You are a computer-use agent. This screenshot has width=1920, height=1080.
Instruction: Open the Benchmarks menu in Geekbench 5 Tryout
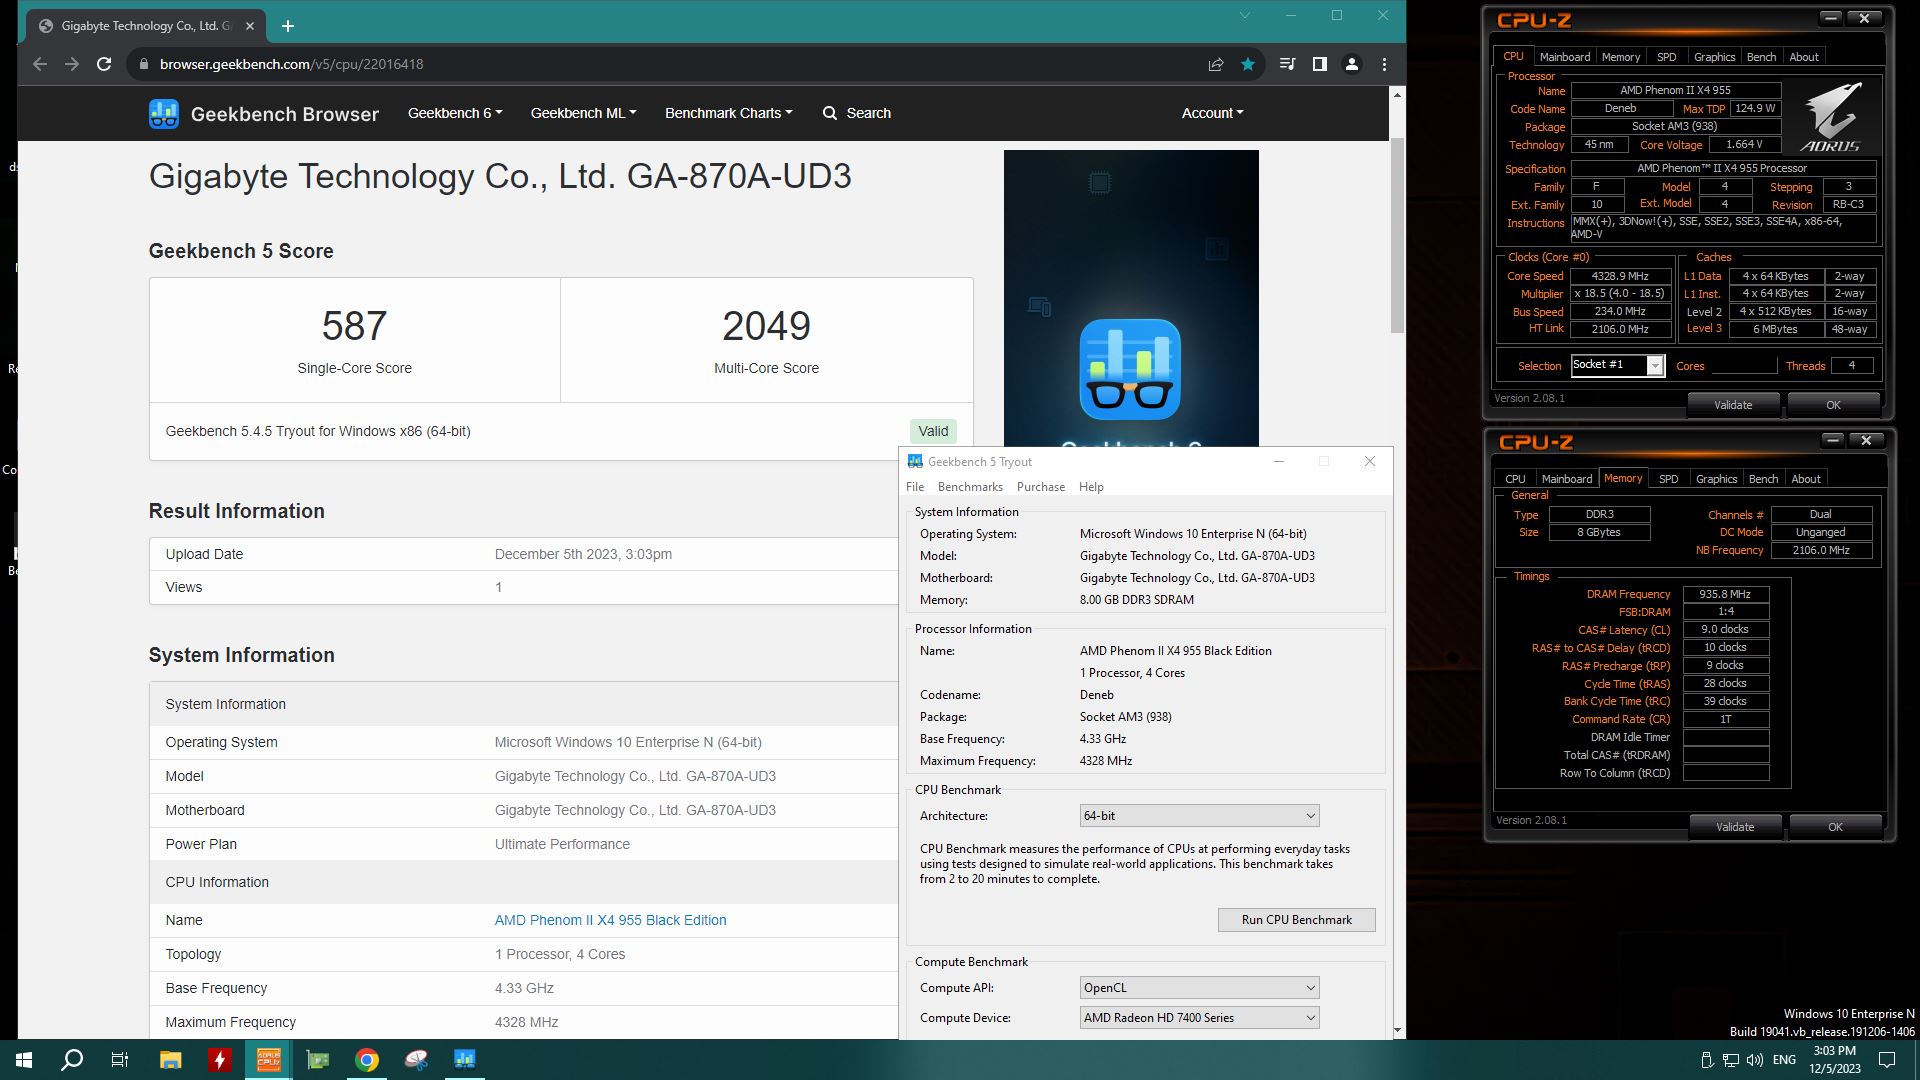tap(970, 487)
